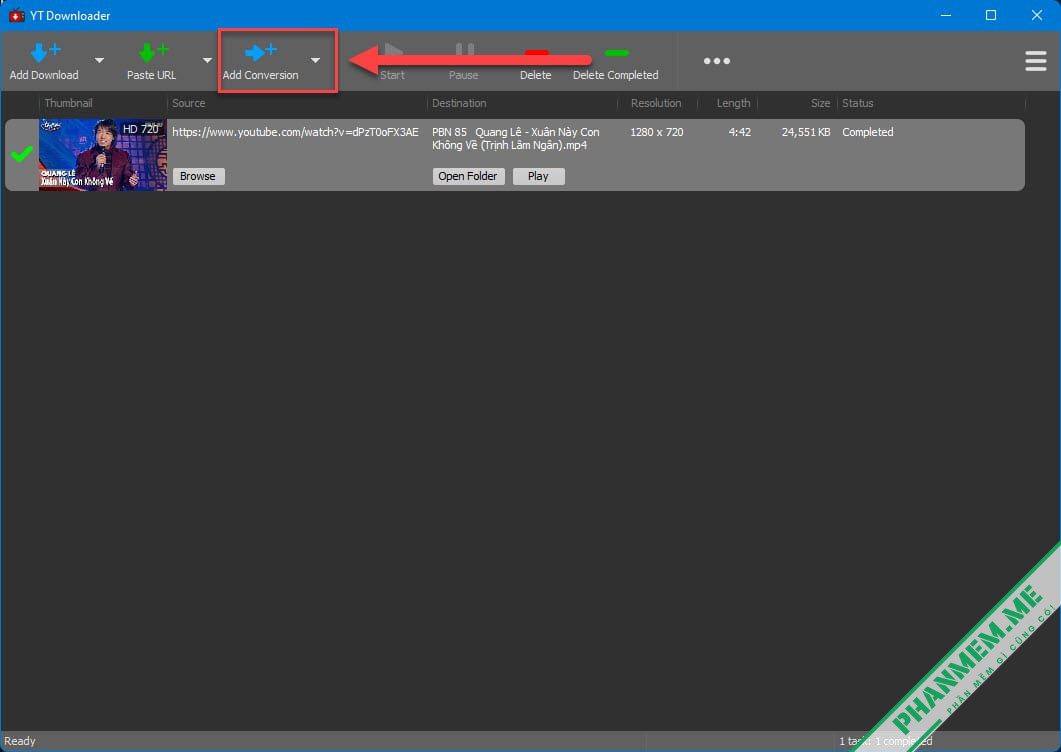
Task: Open the three-dots more options menu
Action: point(717,61)
